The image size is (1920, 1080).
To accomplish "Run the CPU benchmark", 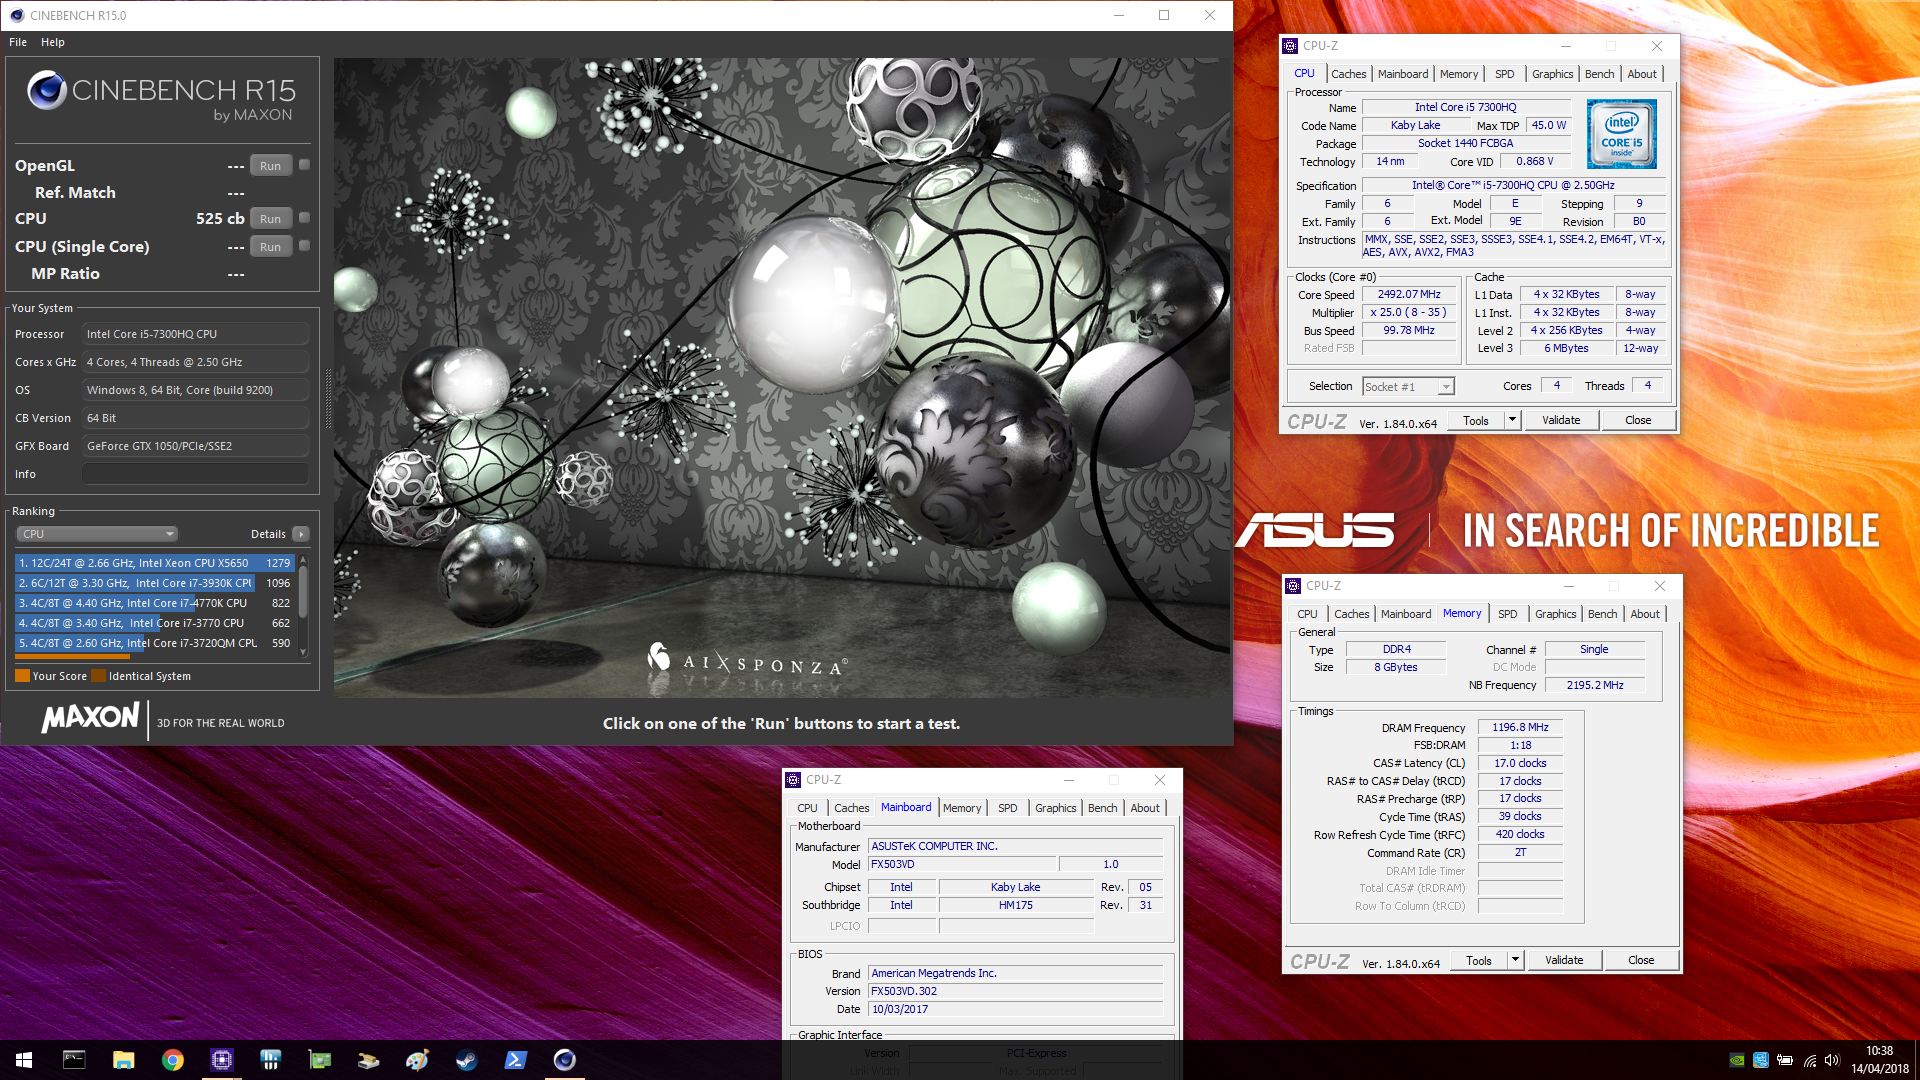I will (270, 219).
